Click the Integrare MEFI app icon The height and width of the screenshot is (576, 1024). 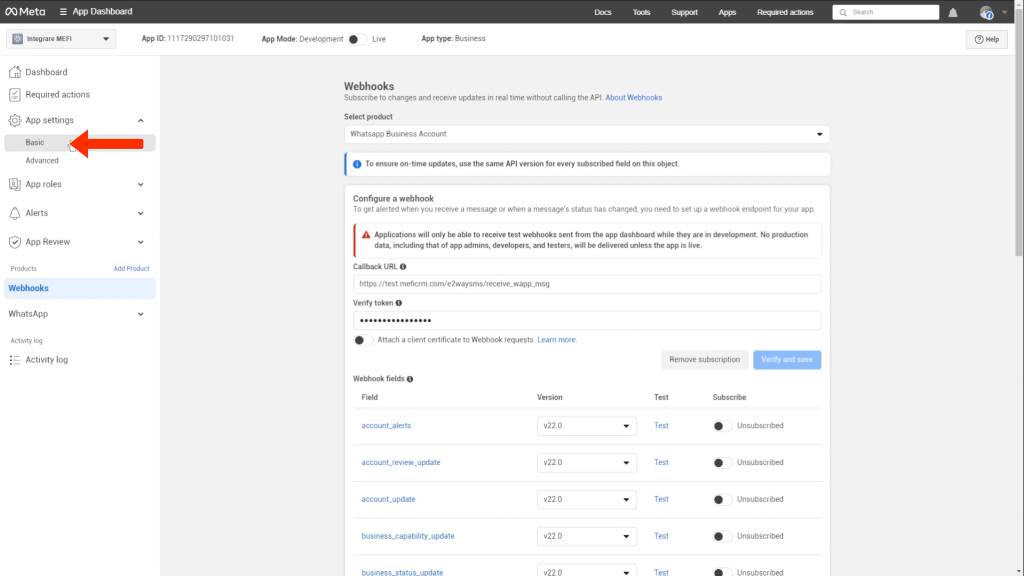(x=18, y=39)
